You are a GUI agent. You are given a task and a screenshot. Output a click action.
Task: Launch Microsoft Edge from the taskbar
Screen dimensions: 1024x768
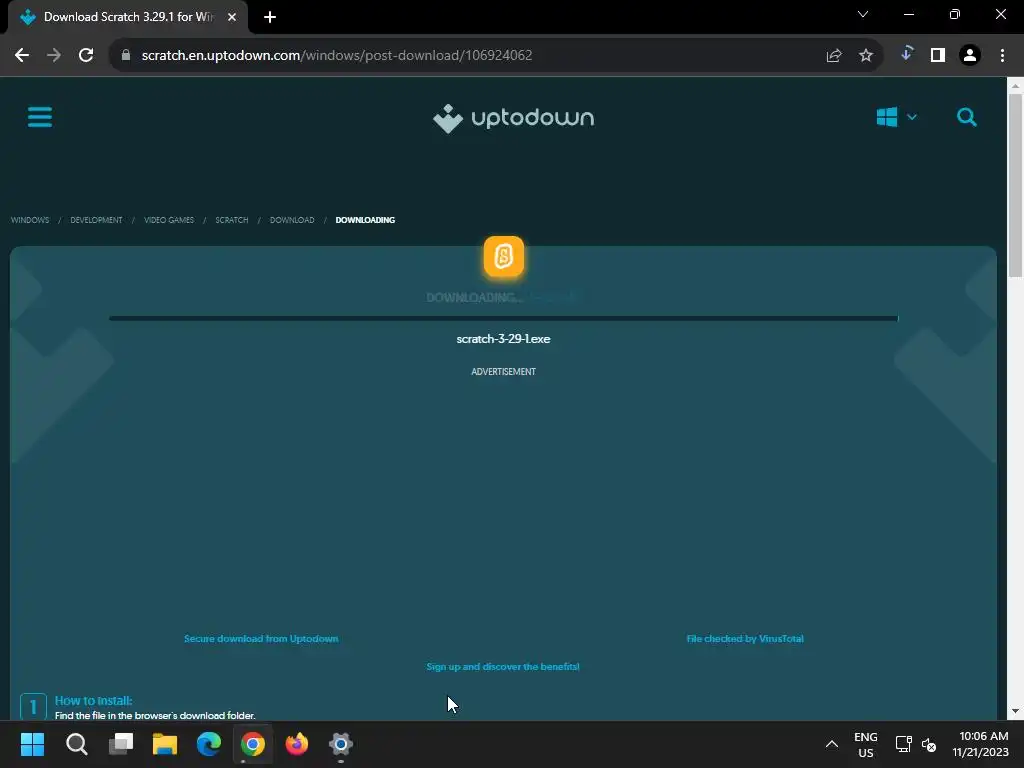(209, 744)
